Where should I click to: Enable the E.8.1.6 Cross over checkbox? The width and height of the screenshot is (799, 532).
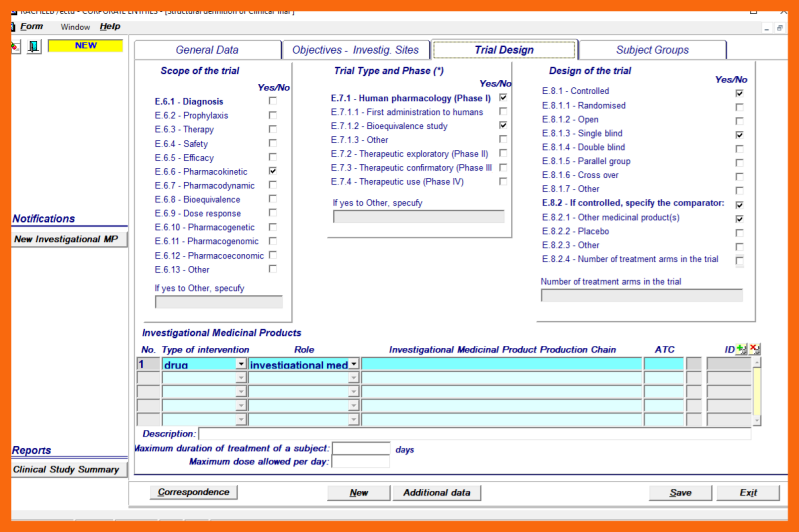coord(739,176)
